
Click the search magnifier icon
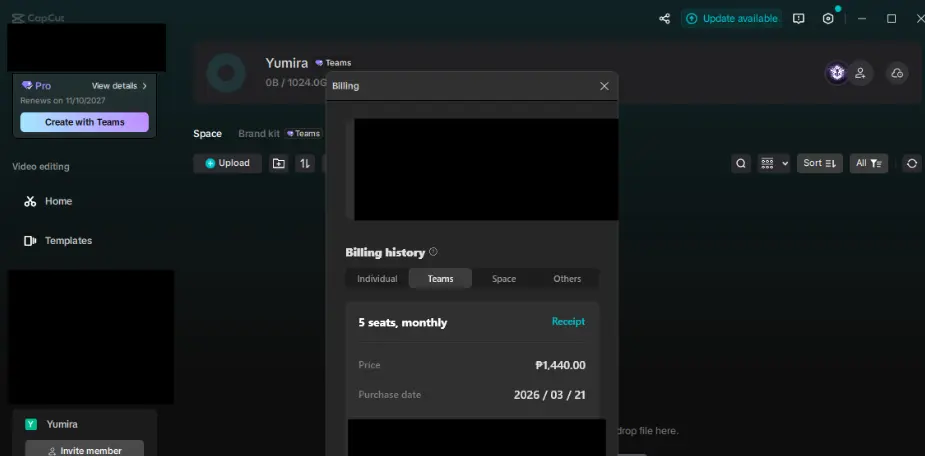click(x=741, y=163)
